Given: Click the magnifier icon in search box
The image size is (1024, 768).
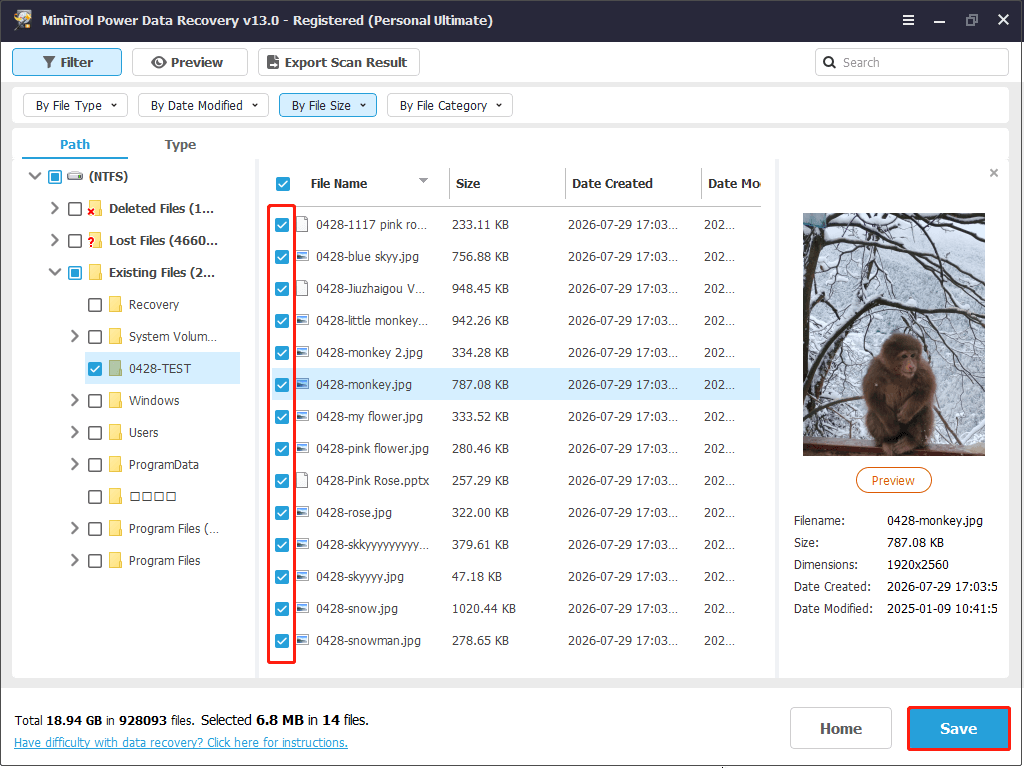Looking at the screenshot, I should click(829, 62).
